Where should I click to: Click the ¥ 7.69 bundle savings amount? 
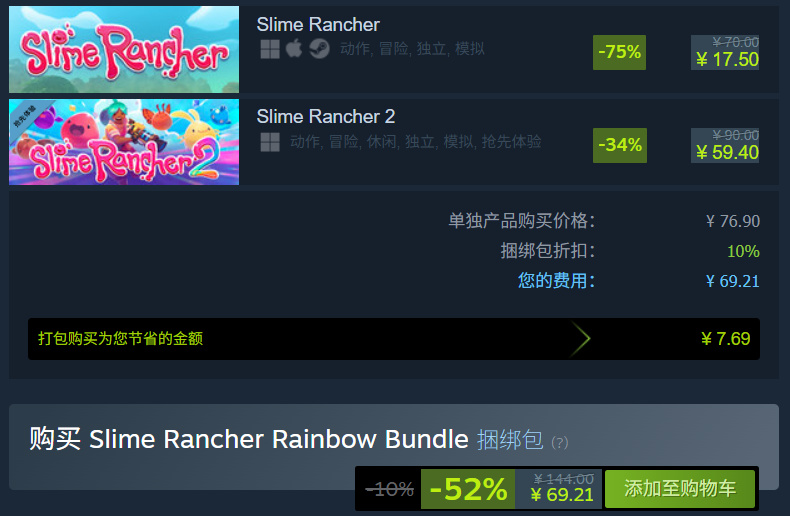pos(726,339)
